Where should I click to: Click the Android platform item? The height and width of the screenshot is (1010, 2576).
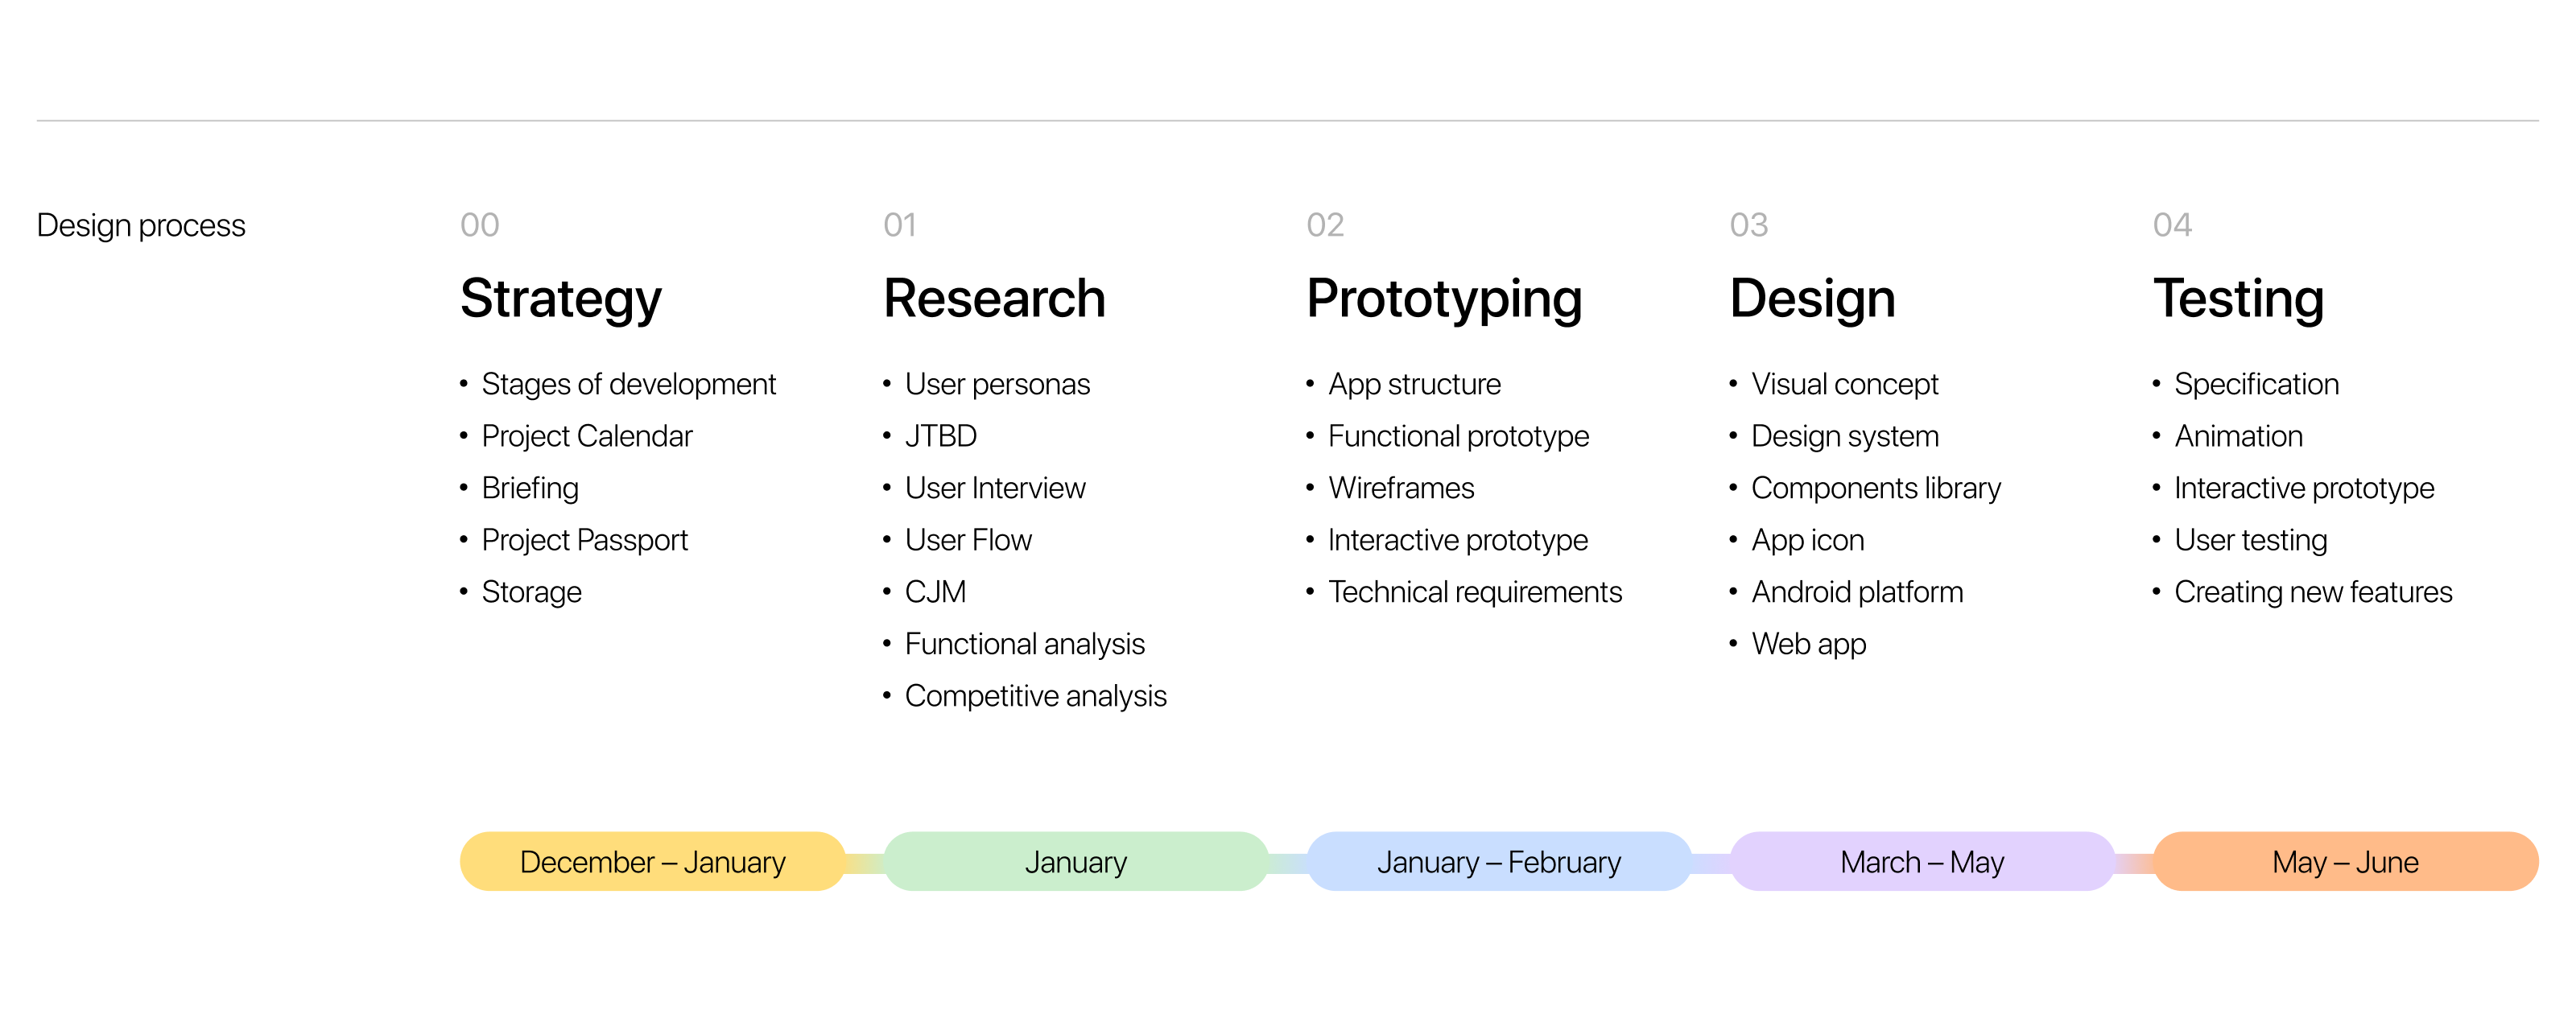click(x=1856, y=592)
